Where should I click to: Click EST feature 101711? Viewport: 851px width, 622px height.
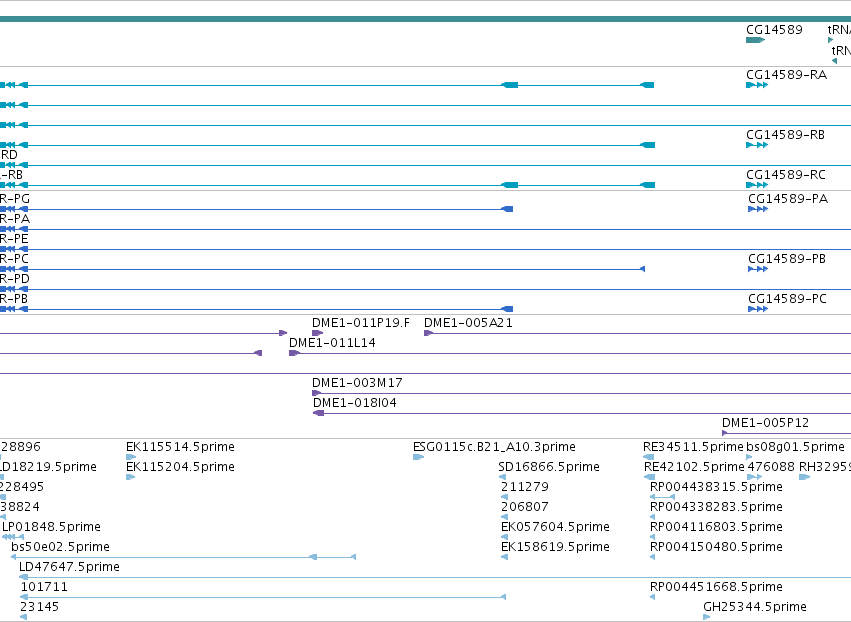pos(45,587)
